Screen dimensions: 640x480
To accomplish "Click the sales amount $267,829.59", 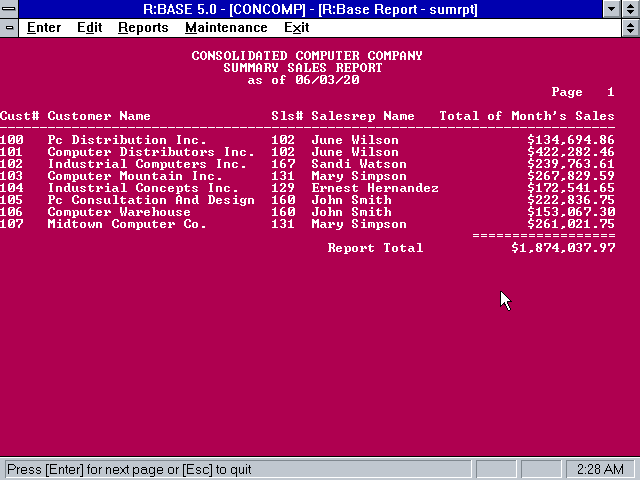I will [571, 176].
